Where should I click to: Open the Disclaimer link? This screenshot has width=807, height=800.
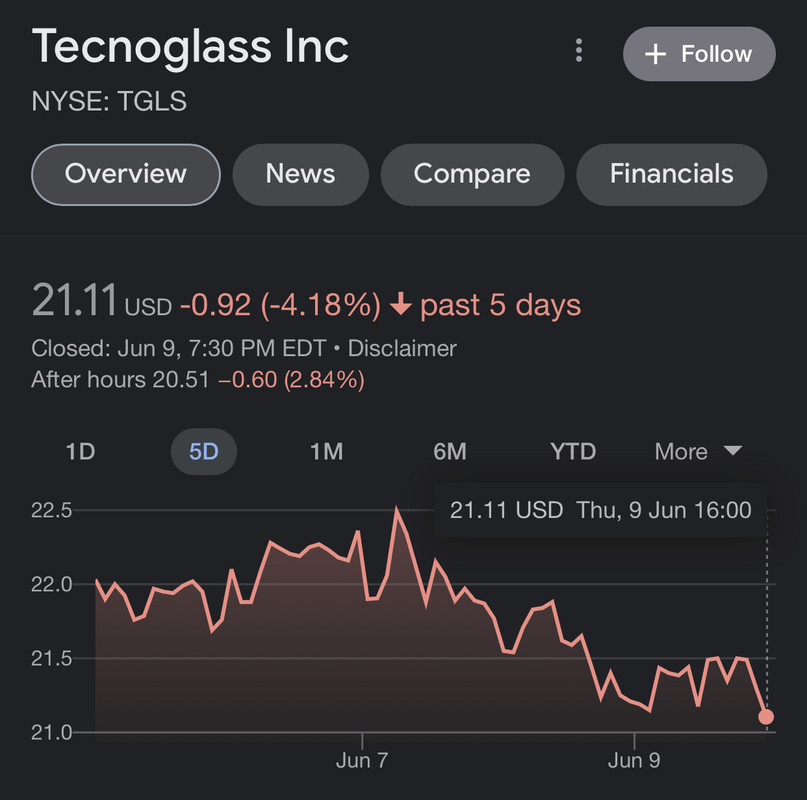(401, 349)
